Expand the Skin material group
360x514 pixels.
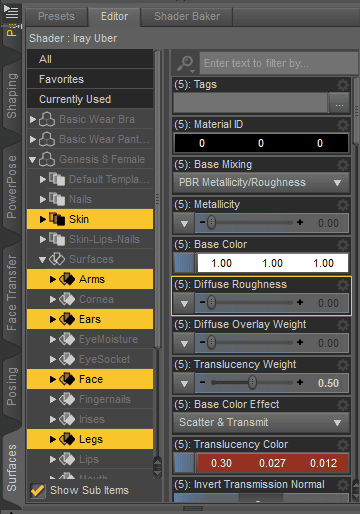tap(43, 219)
